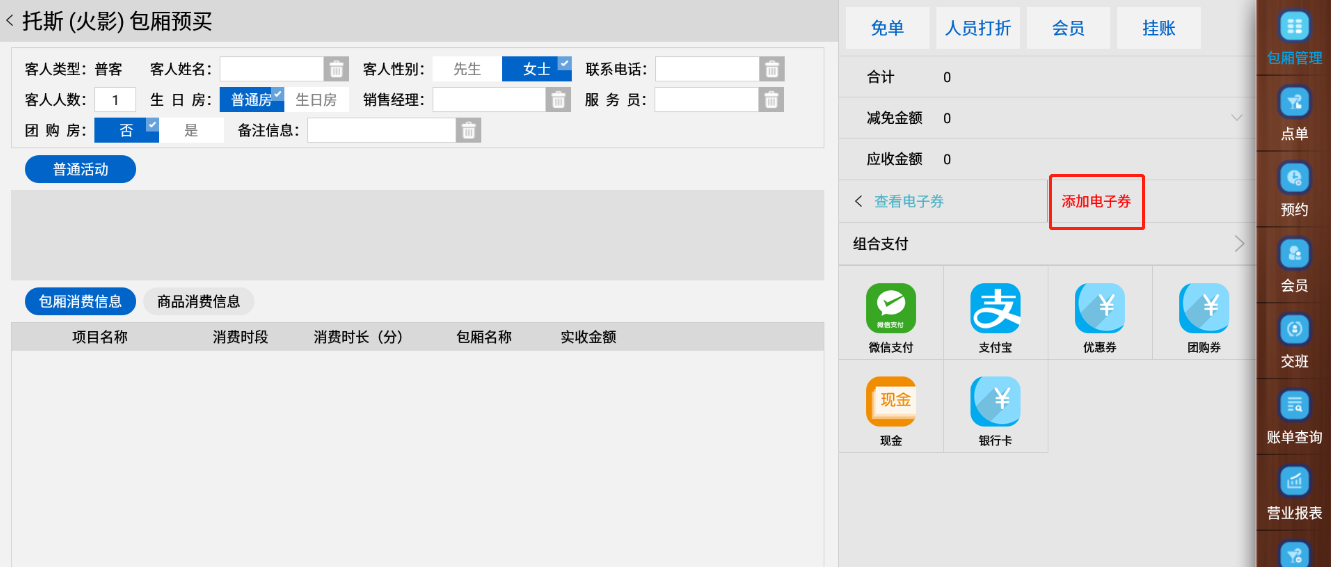This screenshot has height=567, width=1331.
Task: Select 普通房 room option
Action: pyautogui.click(x=252, y=100)
